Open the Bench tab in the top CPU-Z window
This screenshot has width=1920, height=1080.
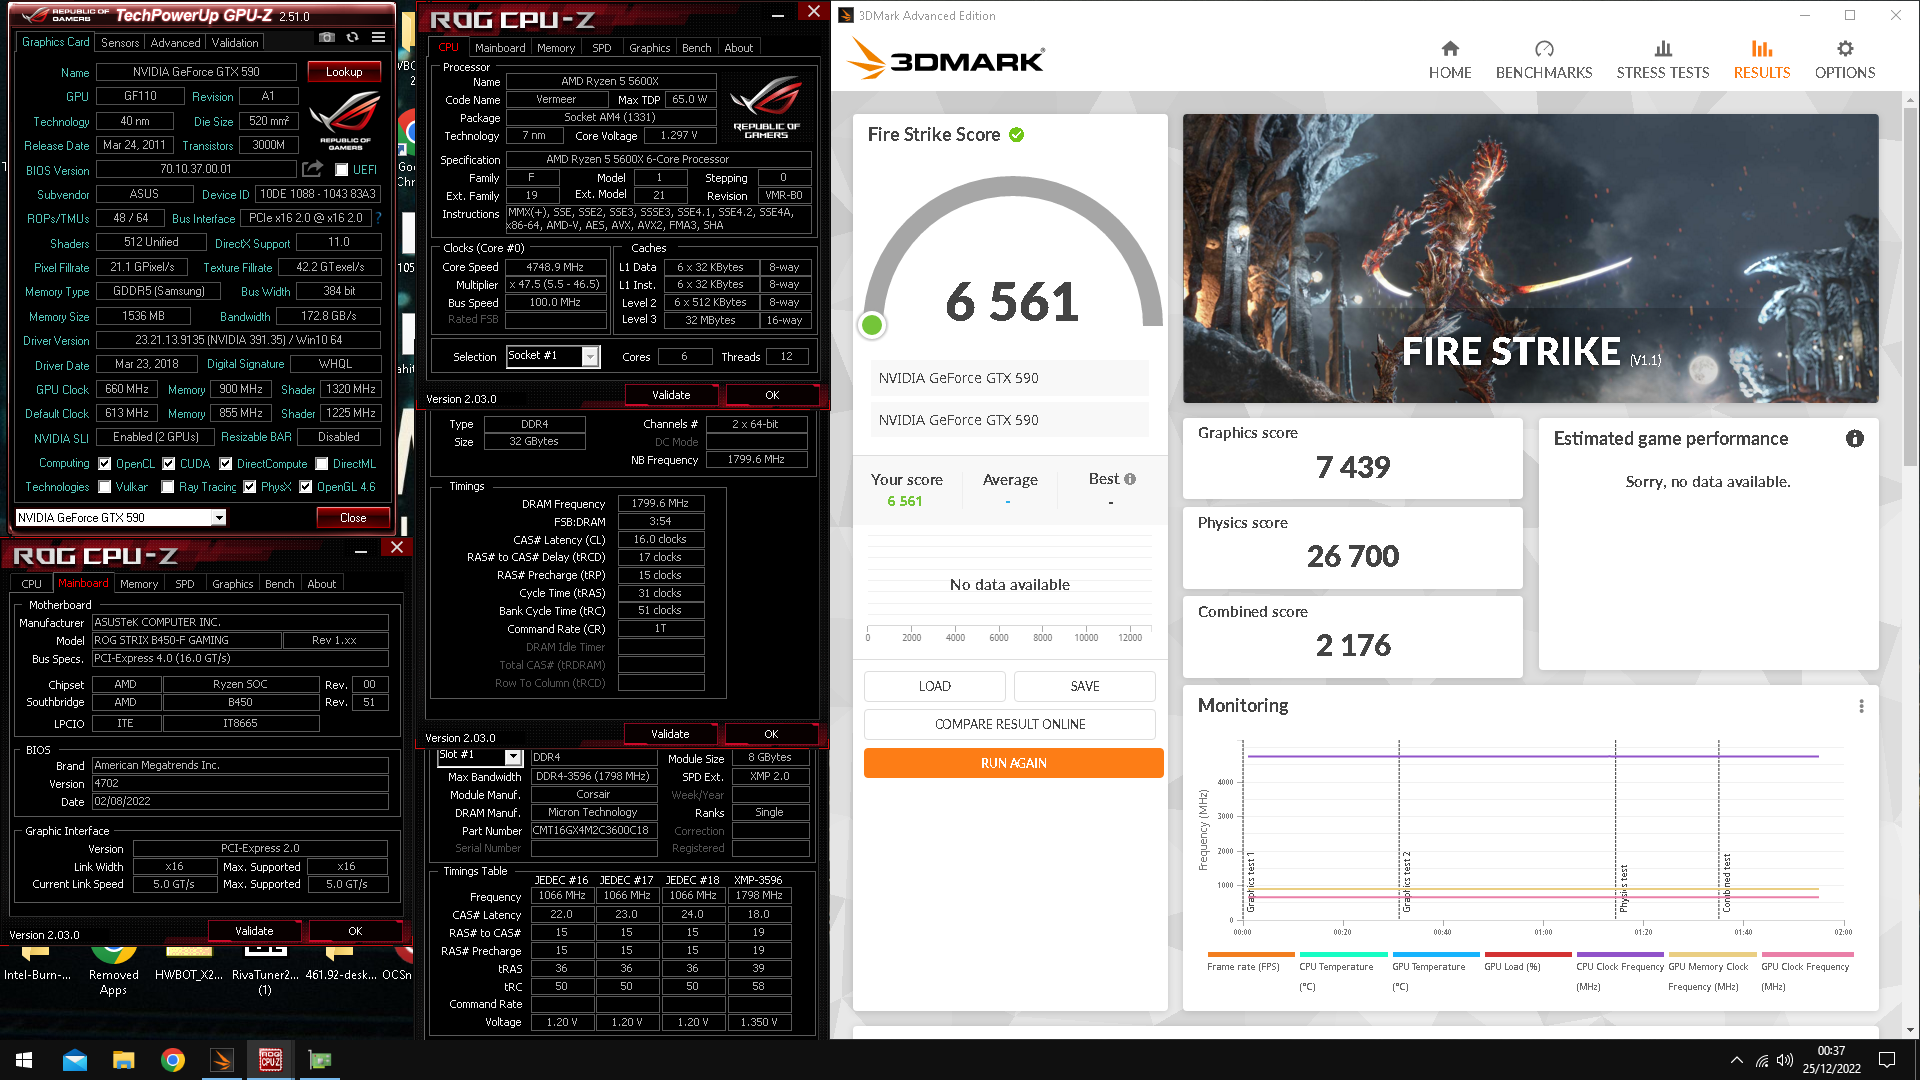click(x=697, y=48)
